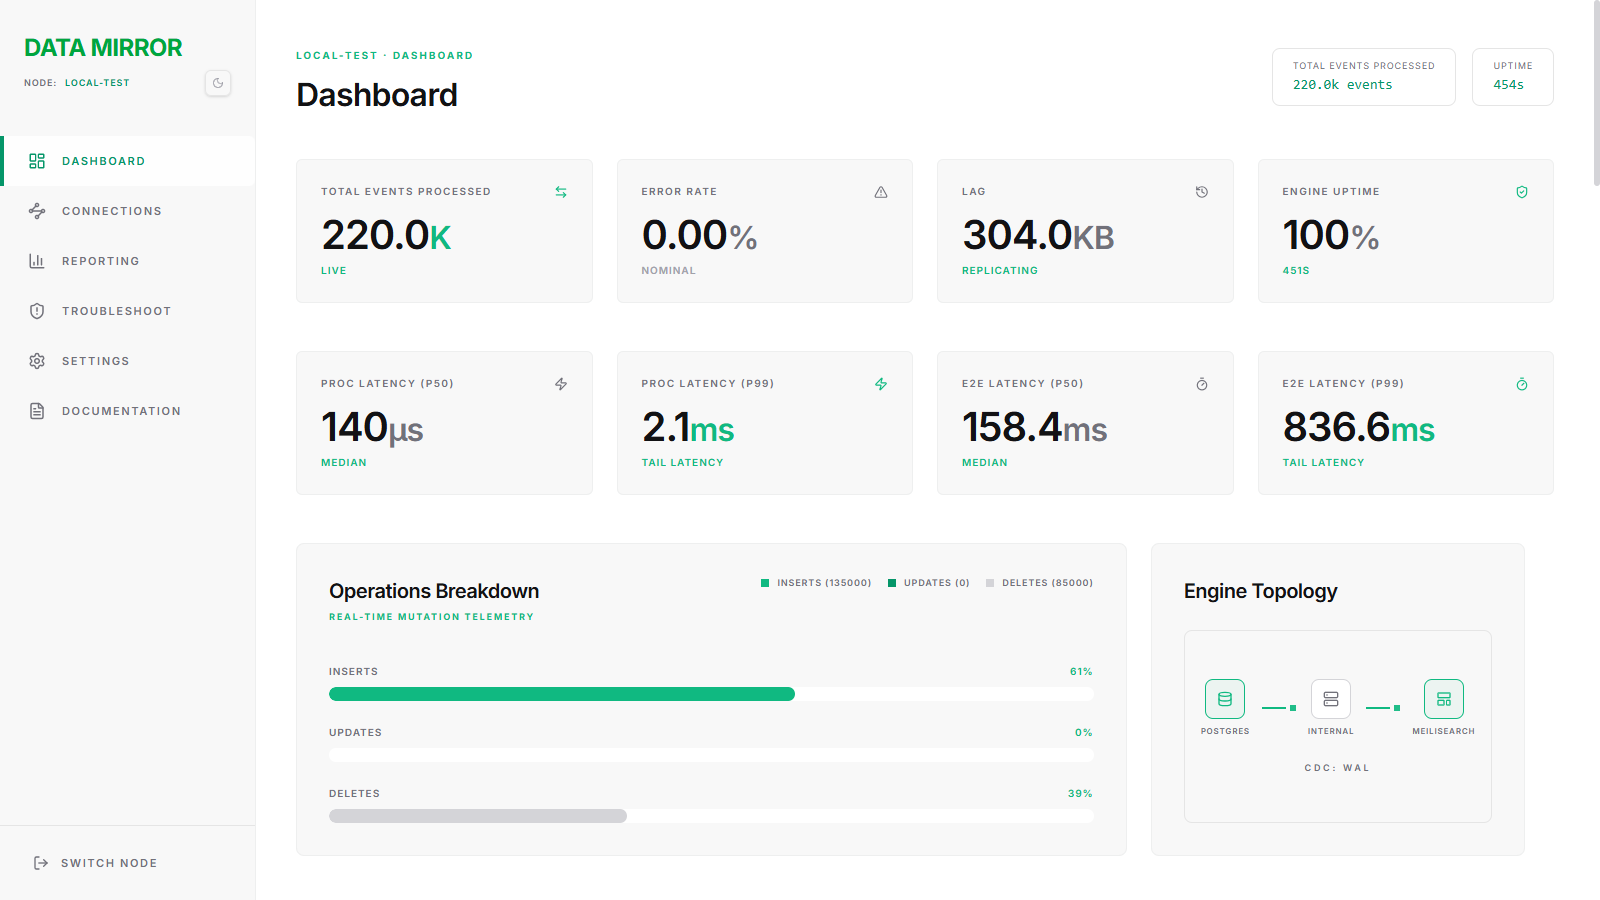Click the header Uptime 454s badge
The height and width of the screenshot is (900, 1600).
(x=1513, y=77)
